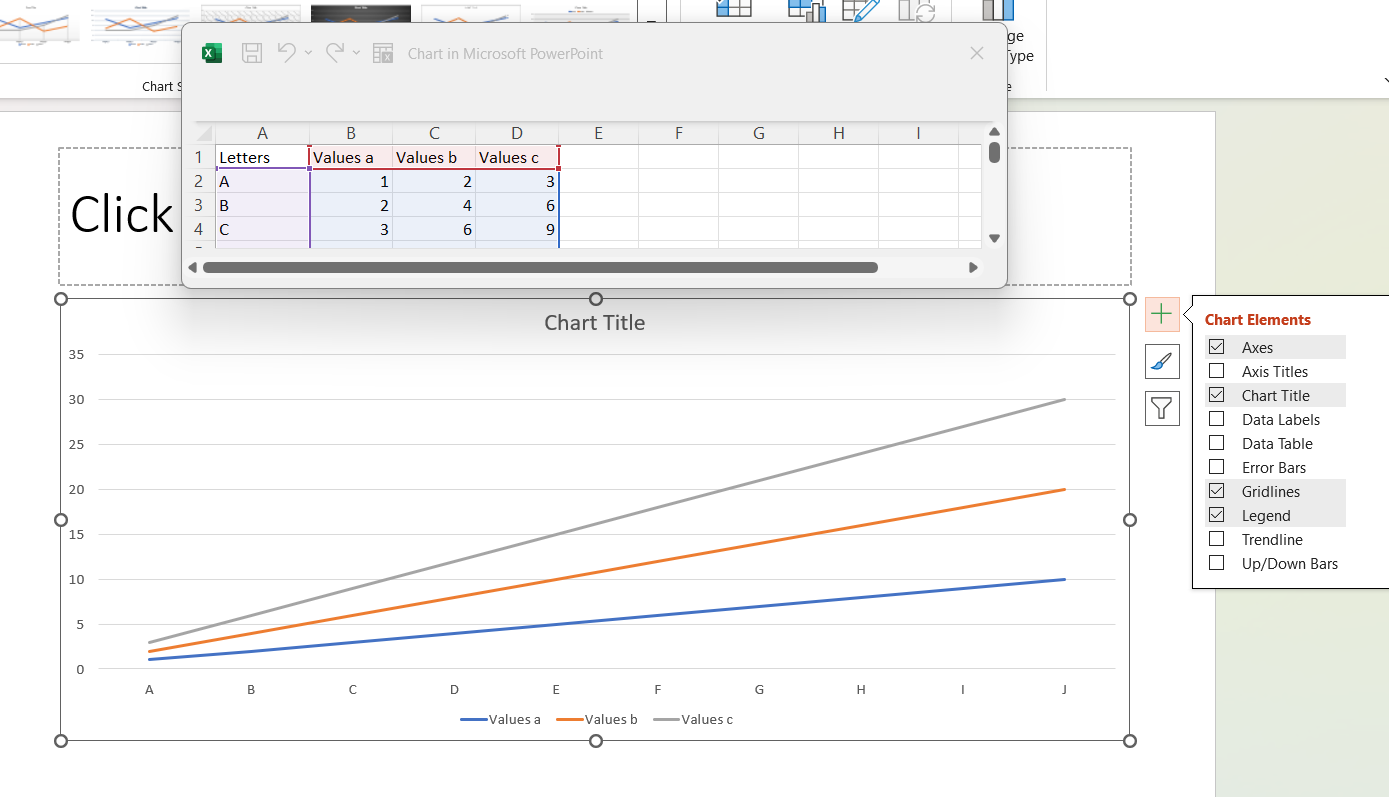Select cell B1 containing Values a

[350, 157]
